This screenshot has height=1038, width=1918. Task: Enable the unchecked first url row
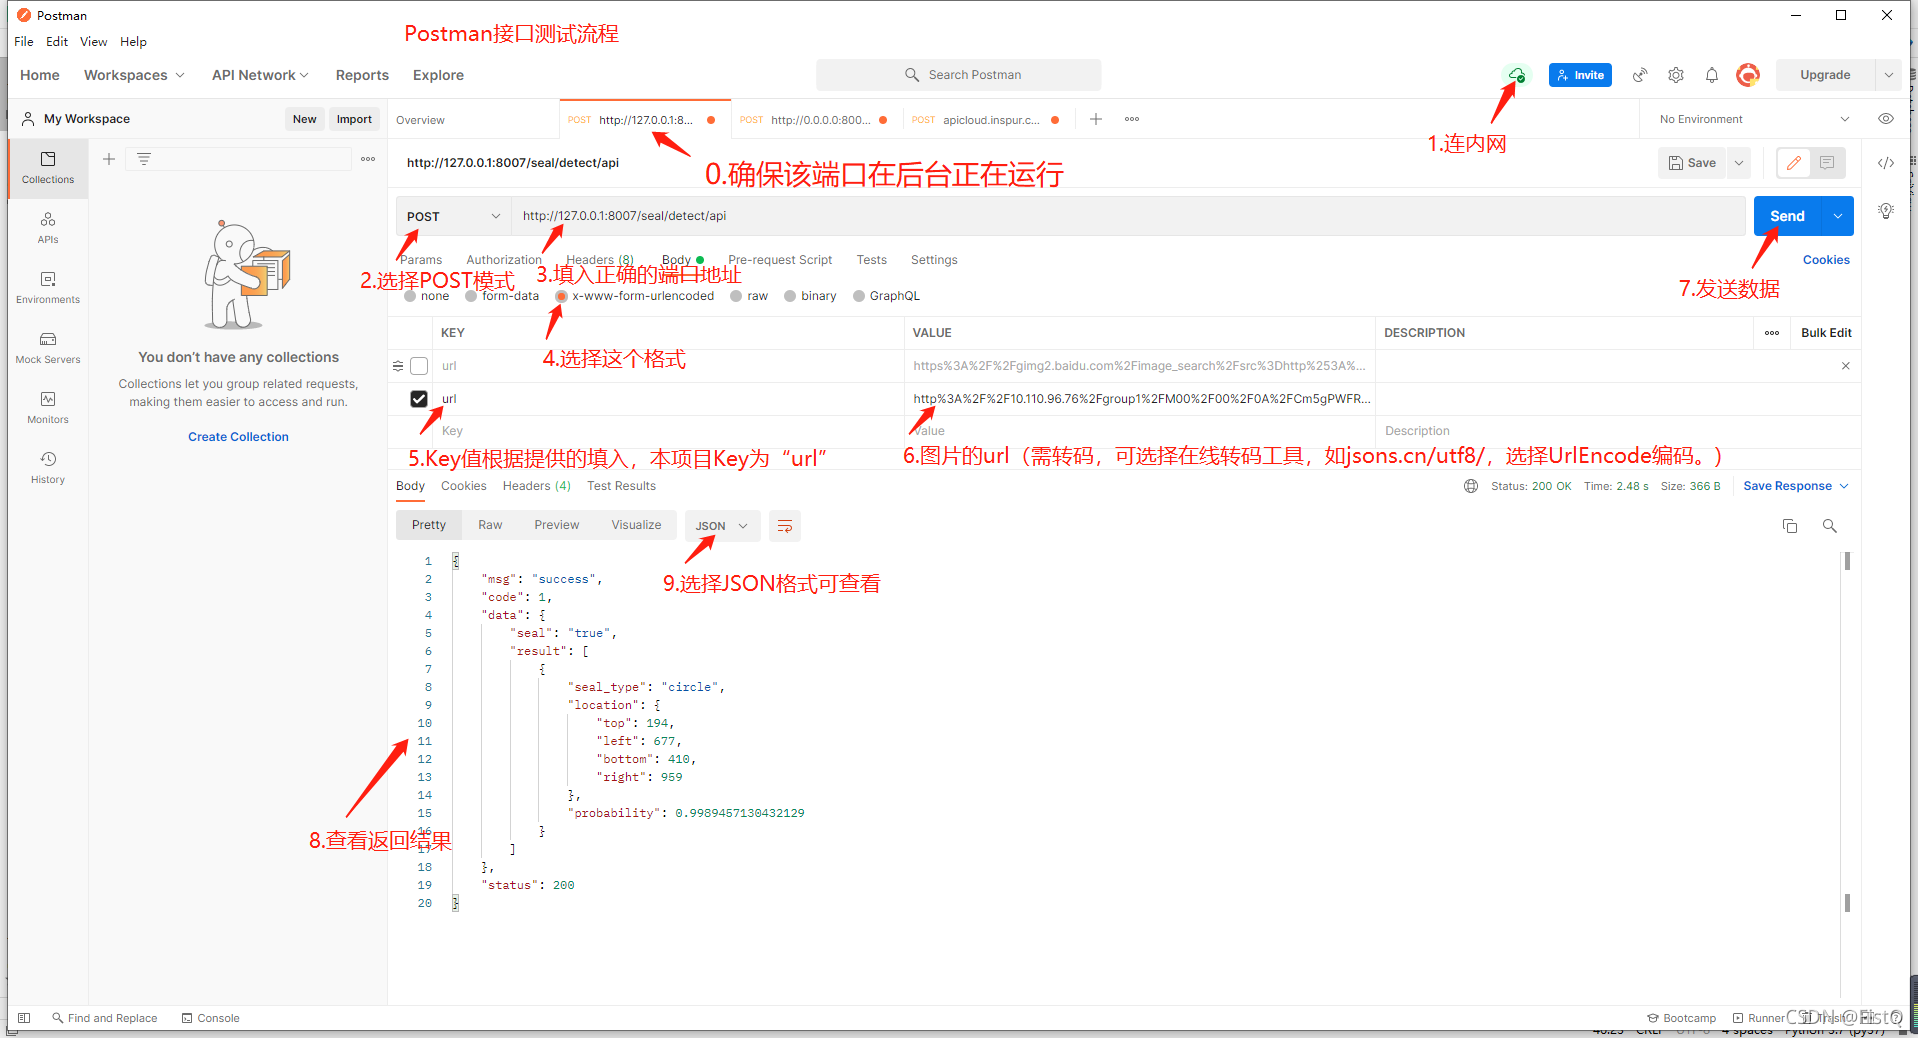(x=420, y=366)
